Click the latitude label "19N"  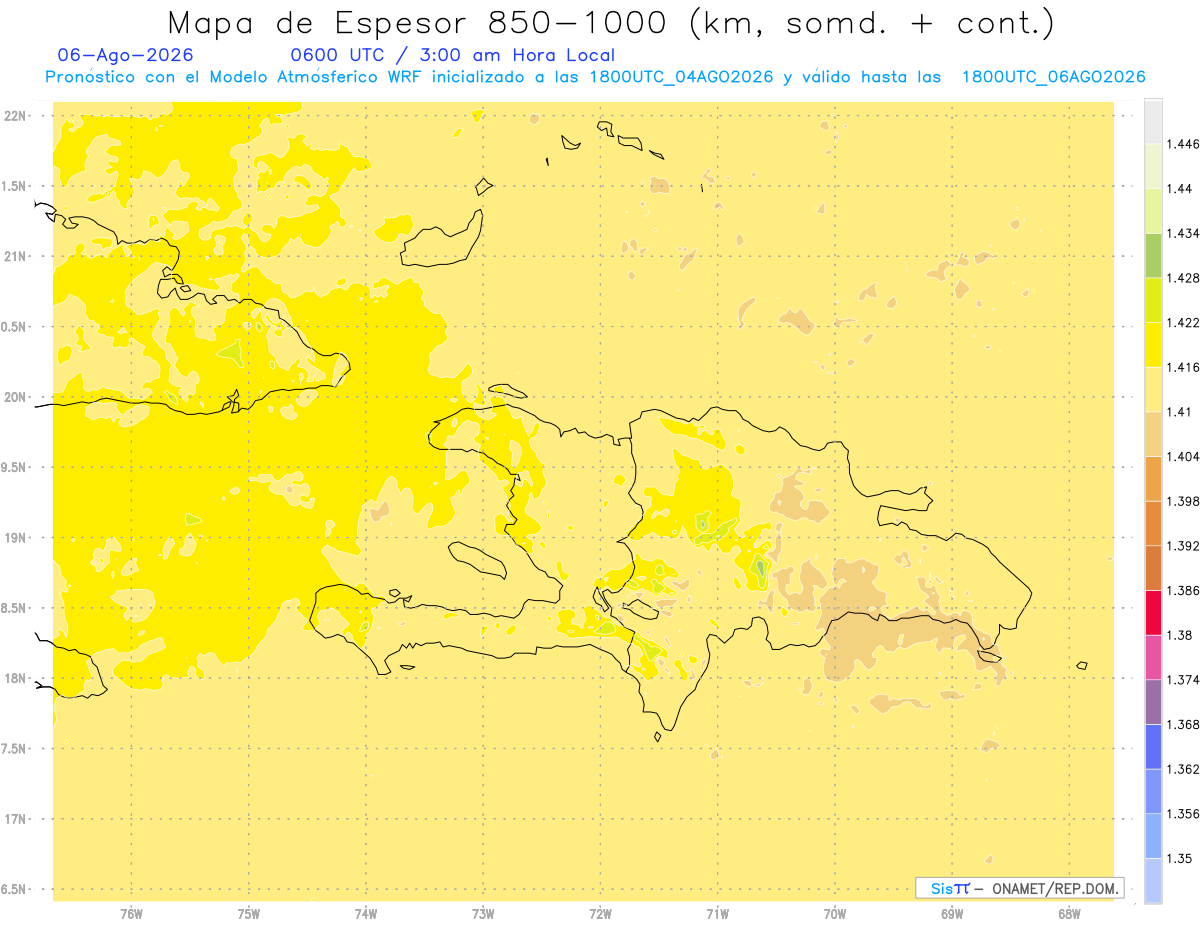click(17, 538)
